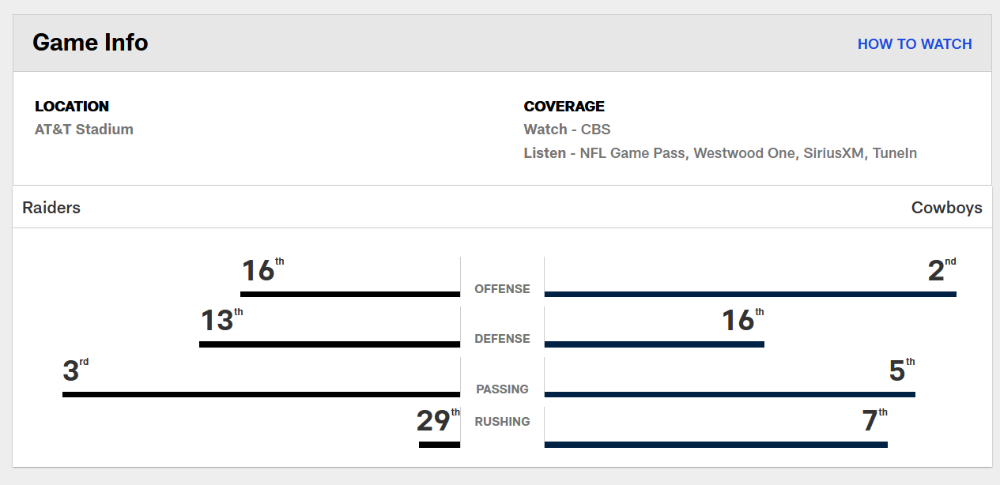Click the PASSING category label
Image resolution: width=1000 pixels, height=485 pixels.
pyautogui.click(x=502, y=389)
